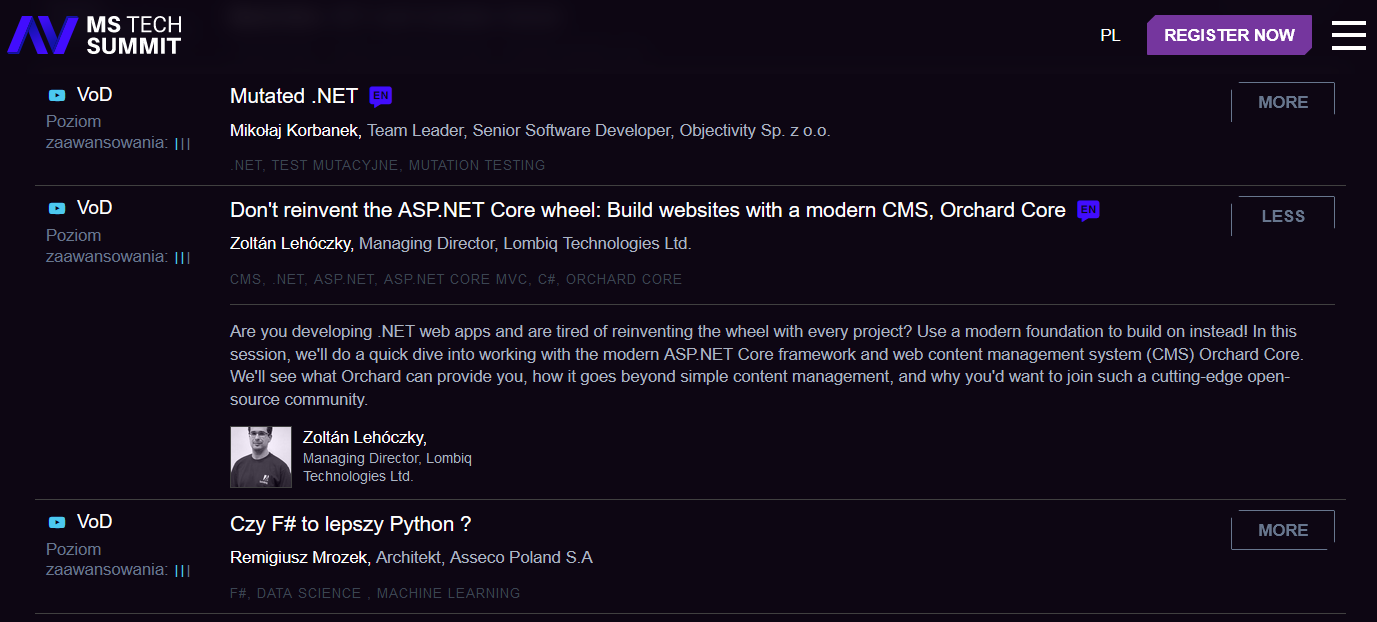Click the Mutated .NET tags line
This screenshot has width=1377, height=622.
pos(388,165)
